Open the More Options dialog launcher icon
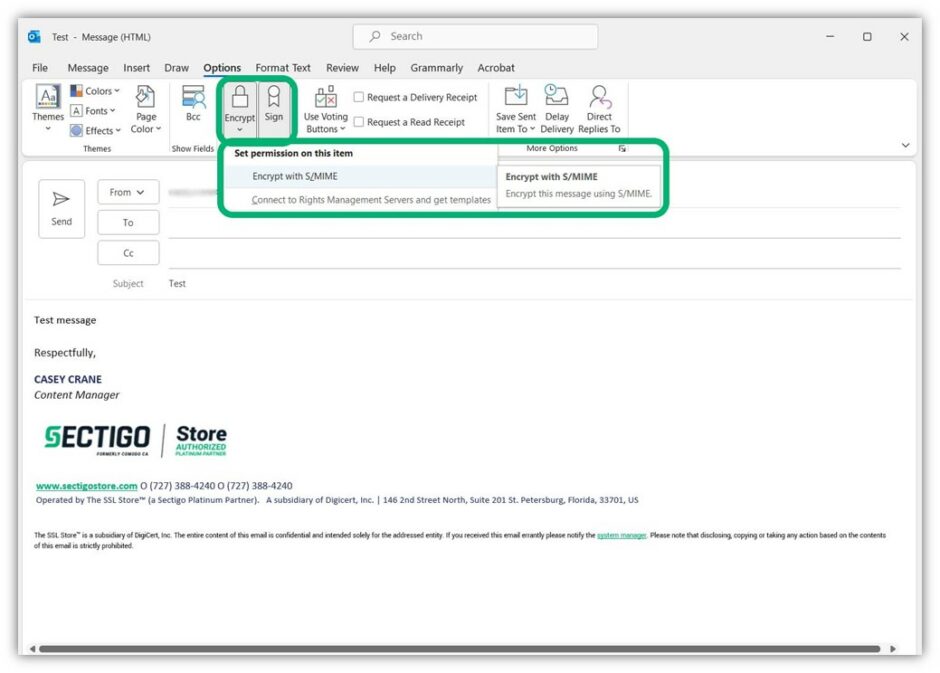The height and width of the screenshot is (673, 940). pos(622,146)
